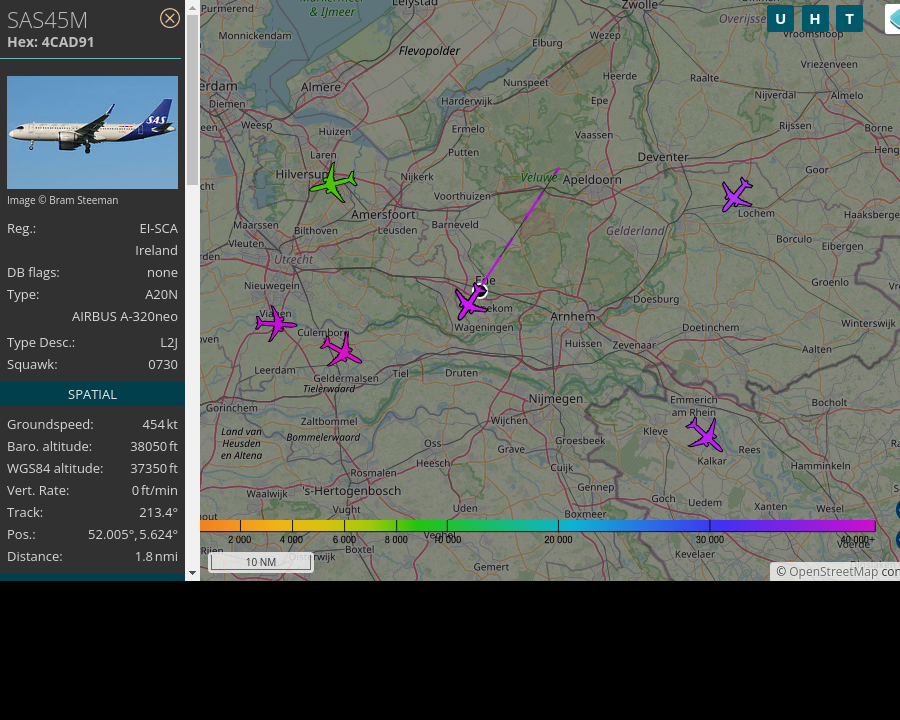Click the T map toggle button
This screenshot has width=900, height=720.
pyautogui.click(x=849, y=19)
